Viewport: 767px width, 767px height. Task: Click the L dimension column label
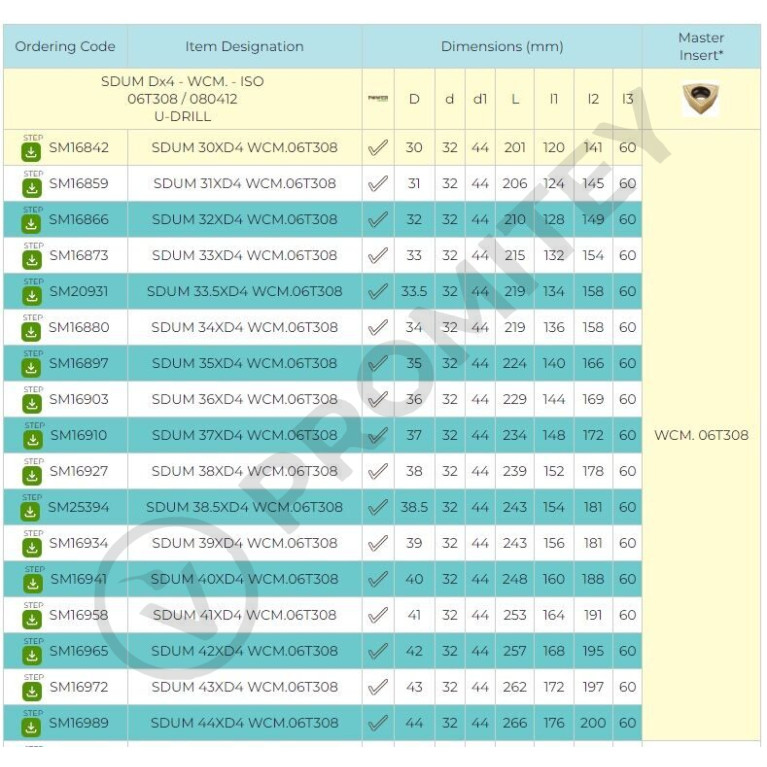(x=515, y=99)
